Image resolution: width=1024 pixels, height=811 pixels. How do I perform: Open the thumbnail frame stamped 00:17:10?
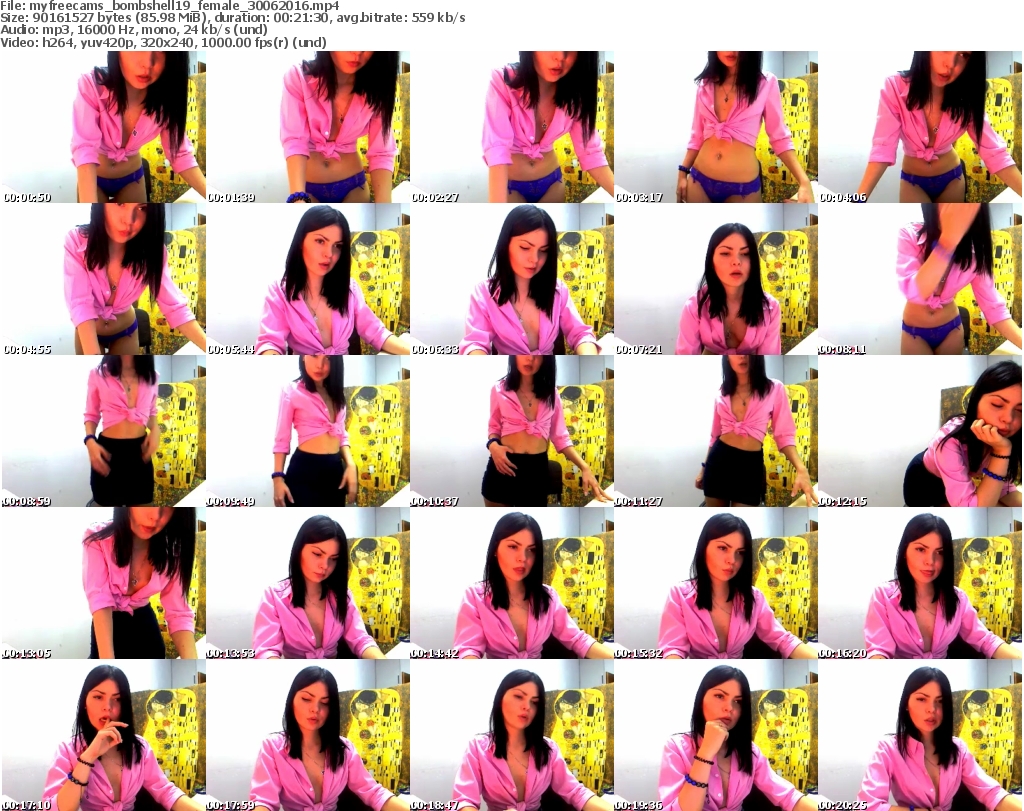pyautogui.click(x=104, y=735)
